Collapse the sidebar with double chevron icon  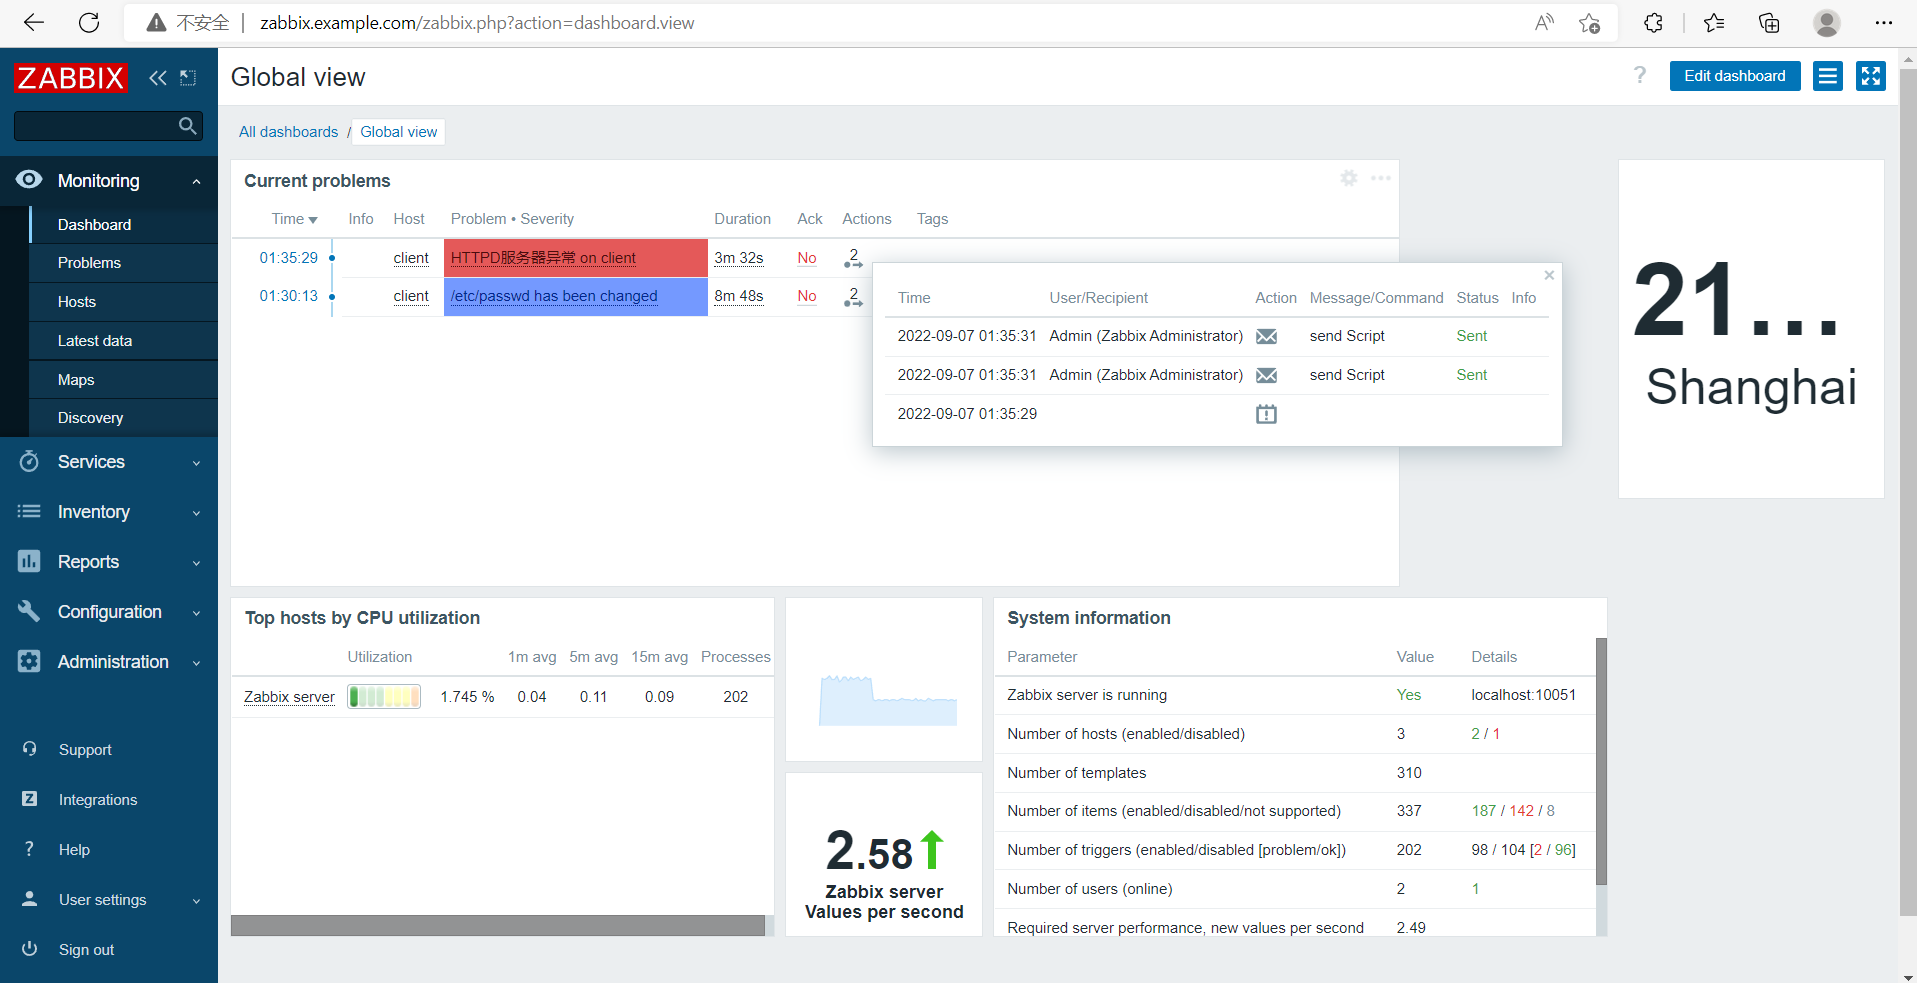[x=158, y=78]
